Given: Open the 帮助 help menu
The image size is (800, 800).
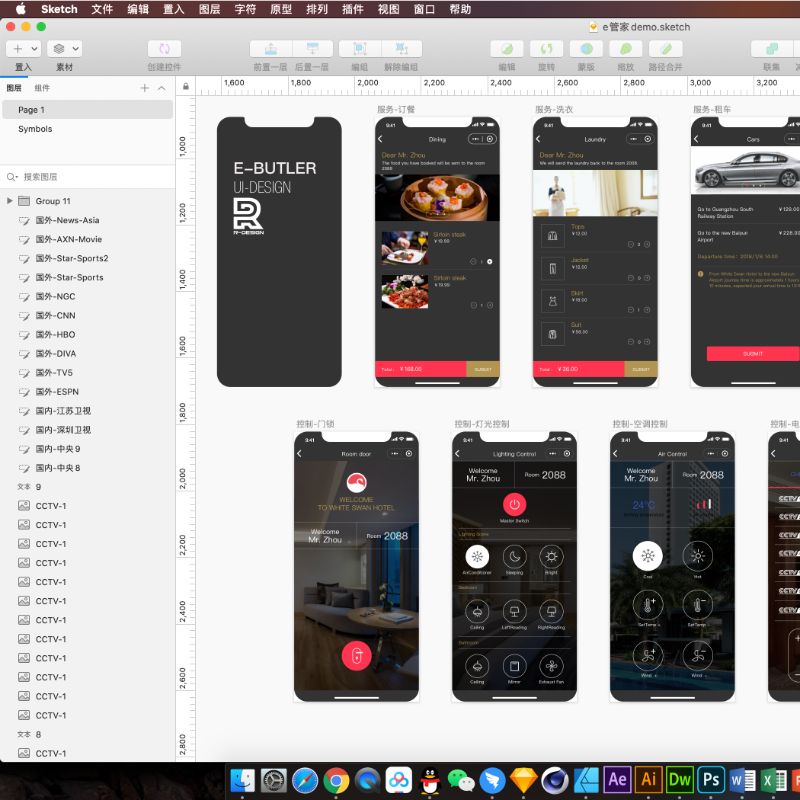Looking at the screenshot, I should point(460,9).
